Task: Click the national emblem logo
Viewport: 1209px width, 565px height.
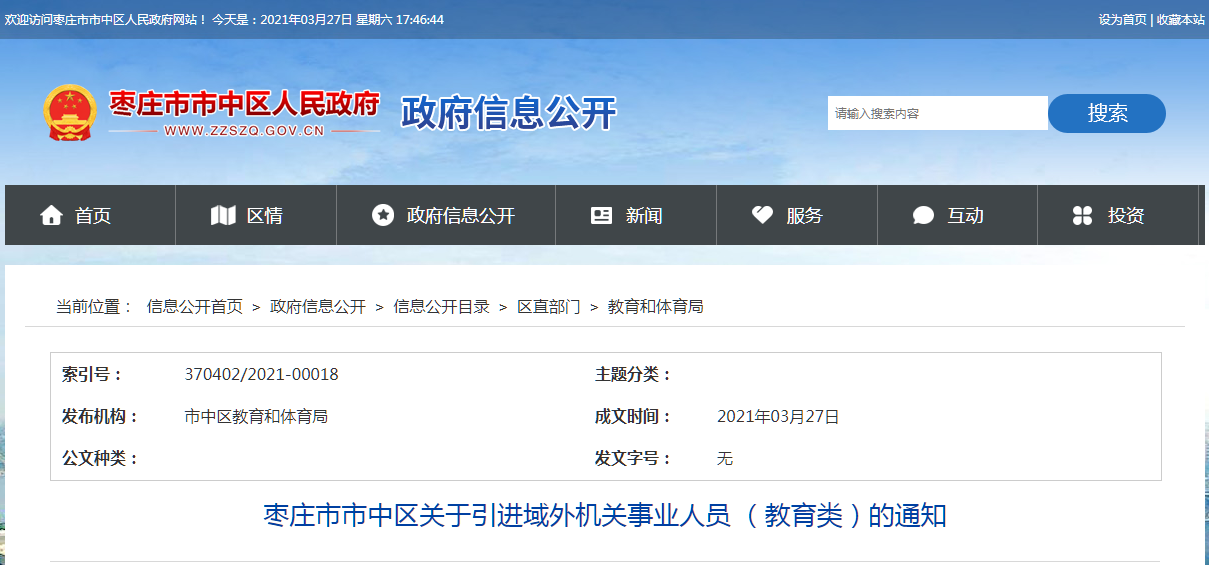Action: pyautogui.click(x=70, y=113)
